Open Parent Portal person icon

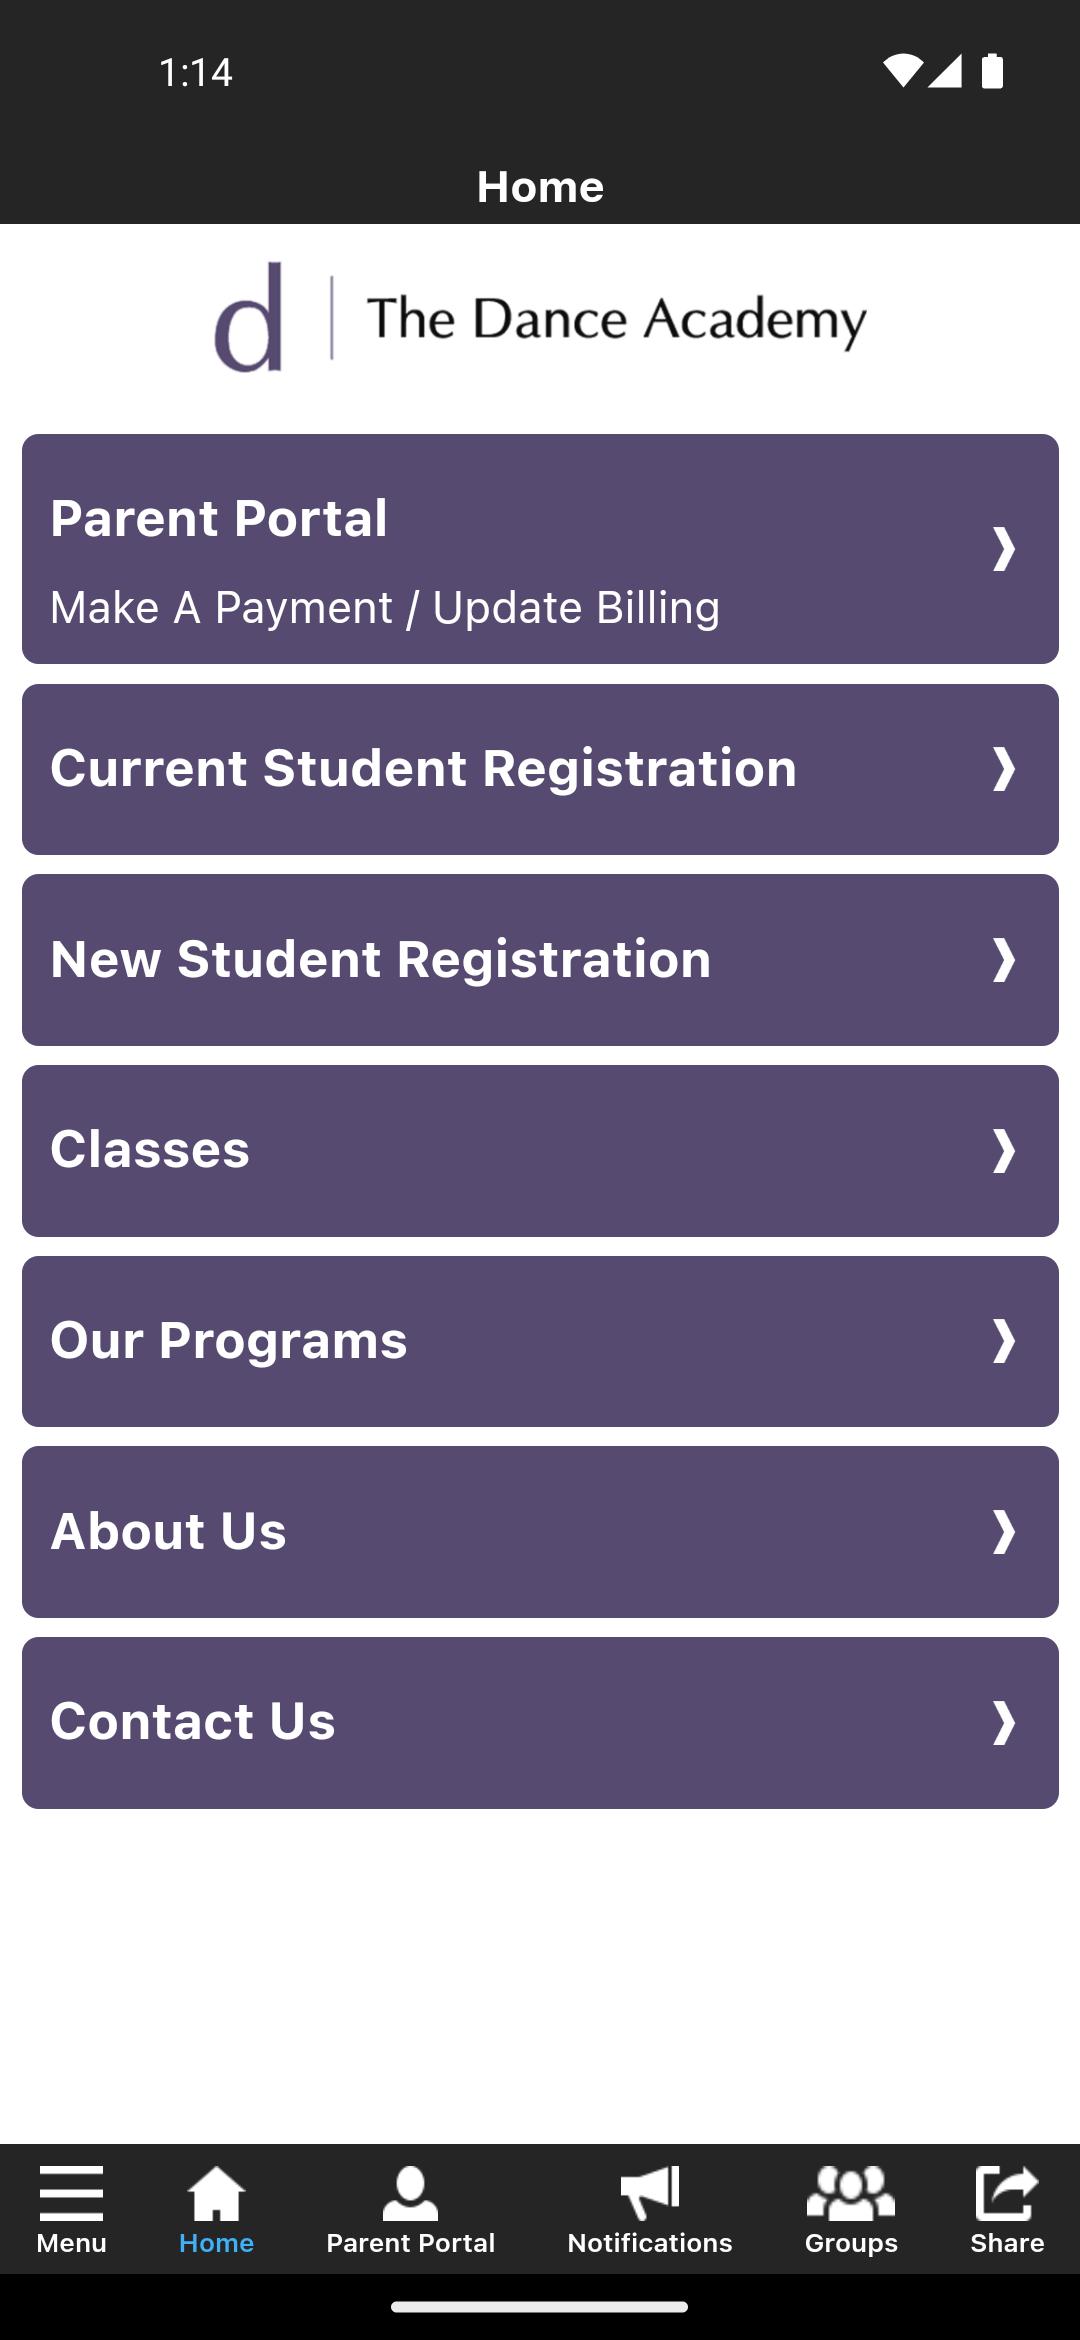coord(410,2194)
